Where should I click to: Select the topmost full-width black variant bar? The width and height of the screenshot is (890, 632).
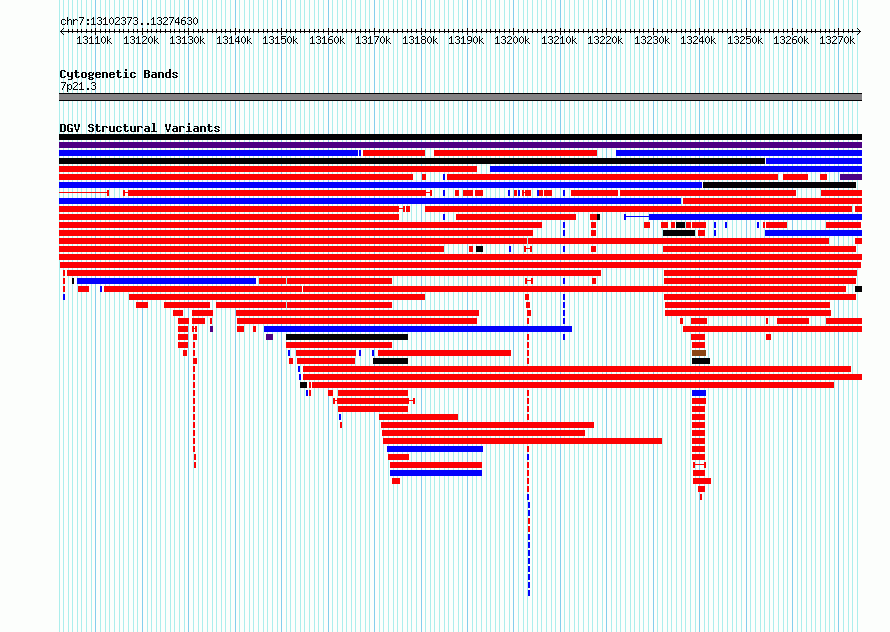point(460,137)
